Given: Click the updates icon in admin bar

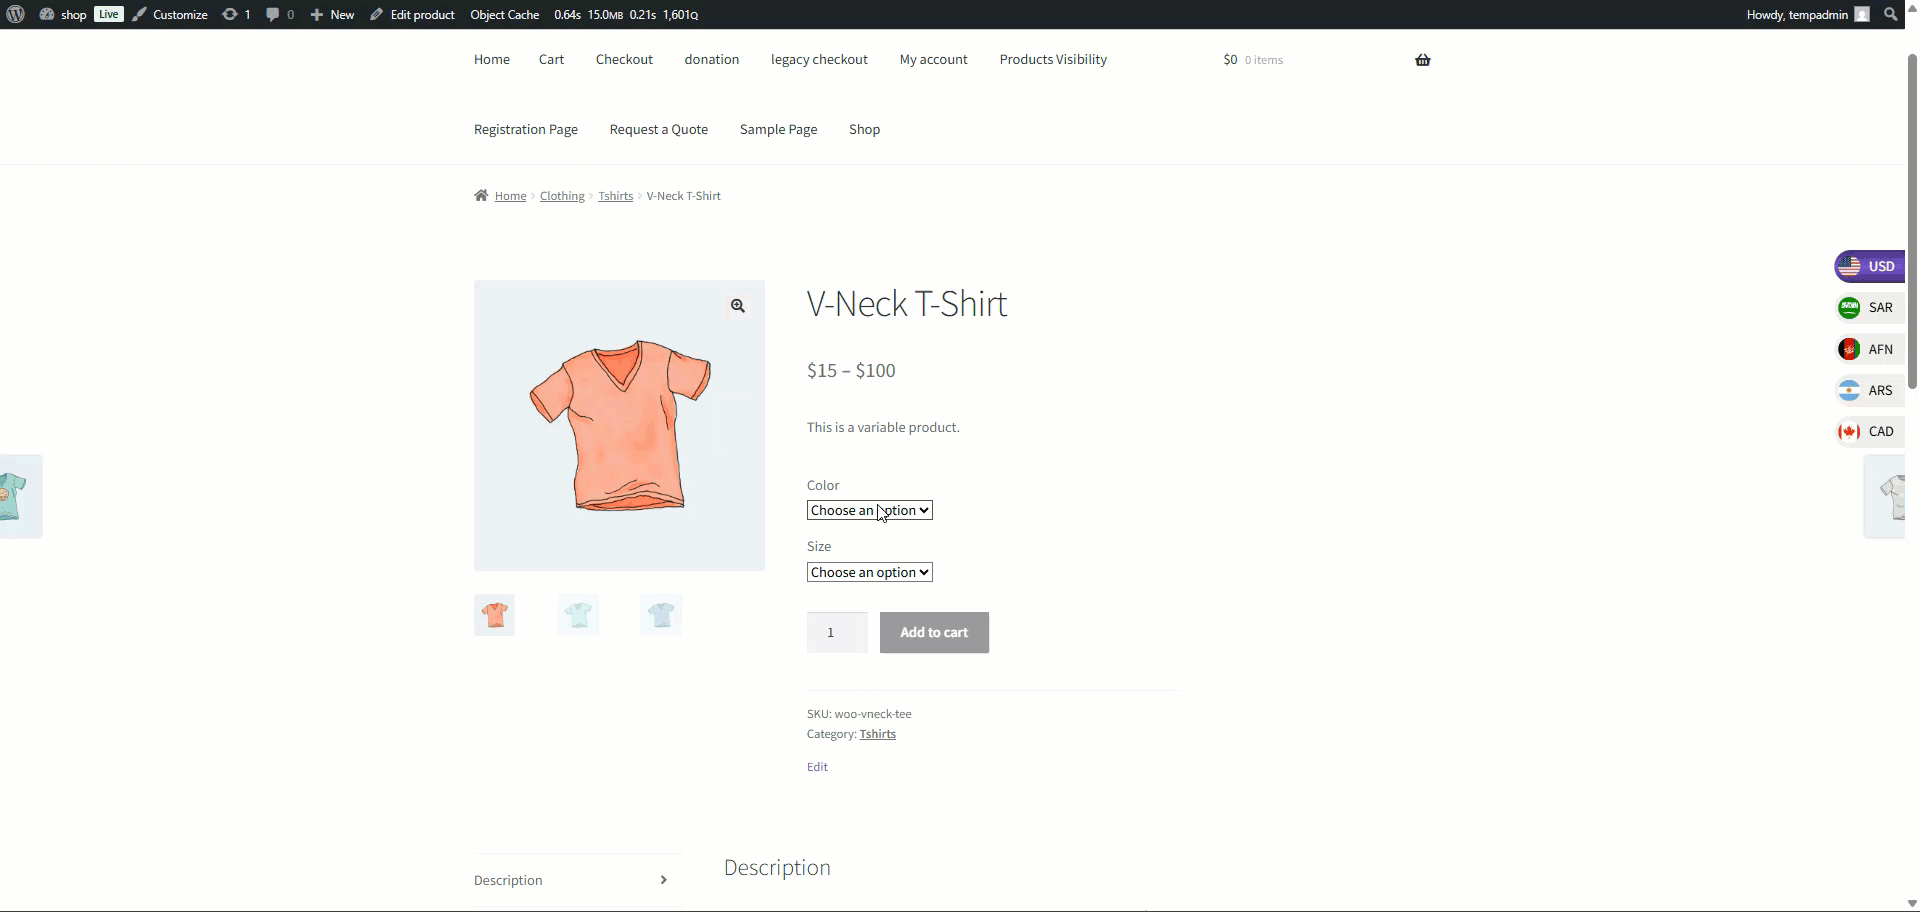Looking at the screenshot, I should 236,14.
